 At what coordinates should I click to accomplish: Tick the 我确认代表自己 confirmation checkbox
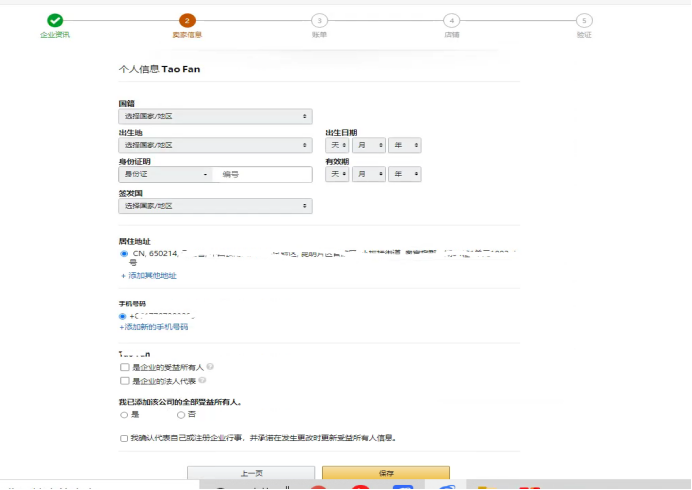click(124, 438)
